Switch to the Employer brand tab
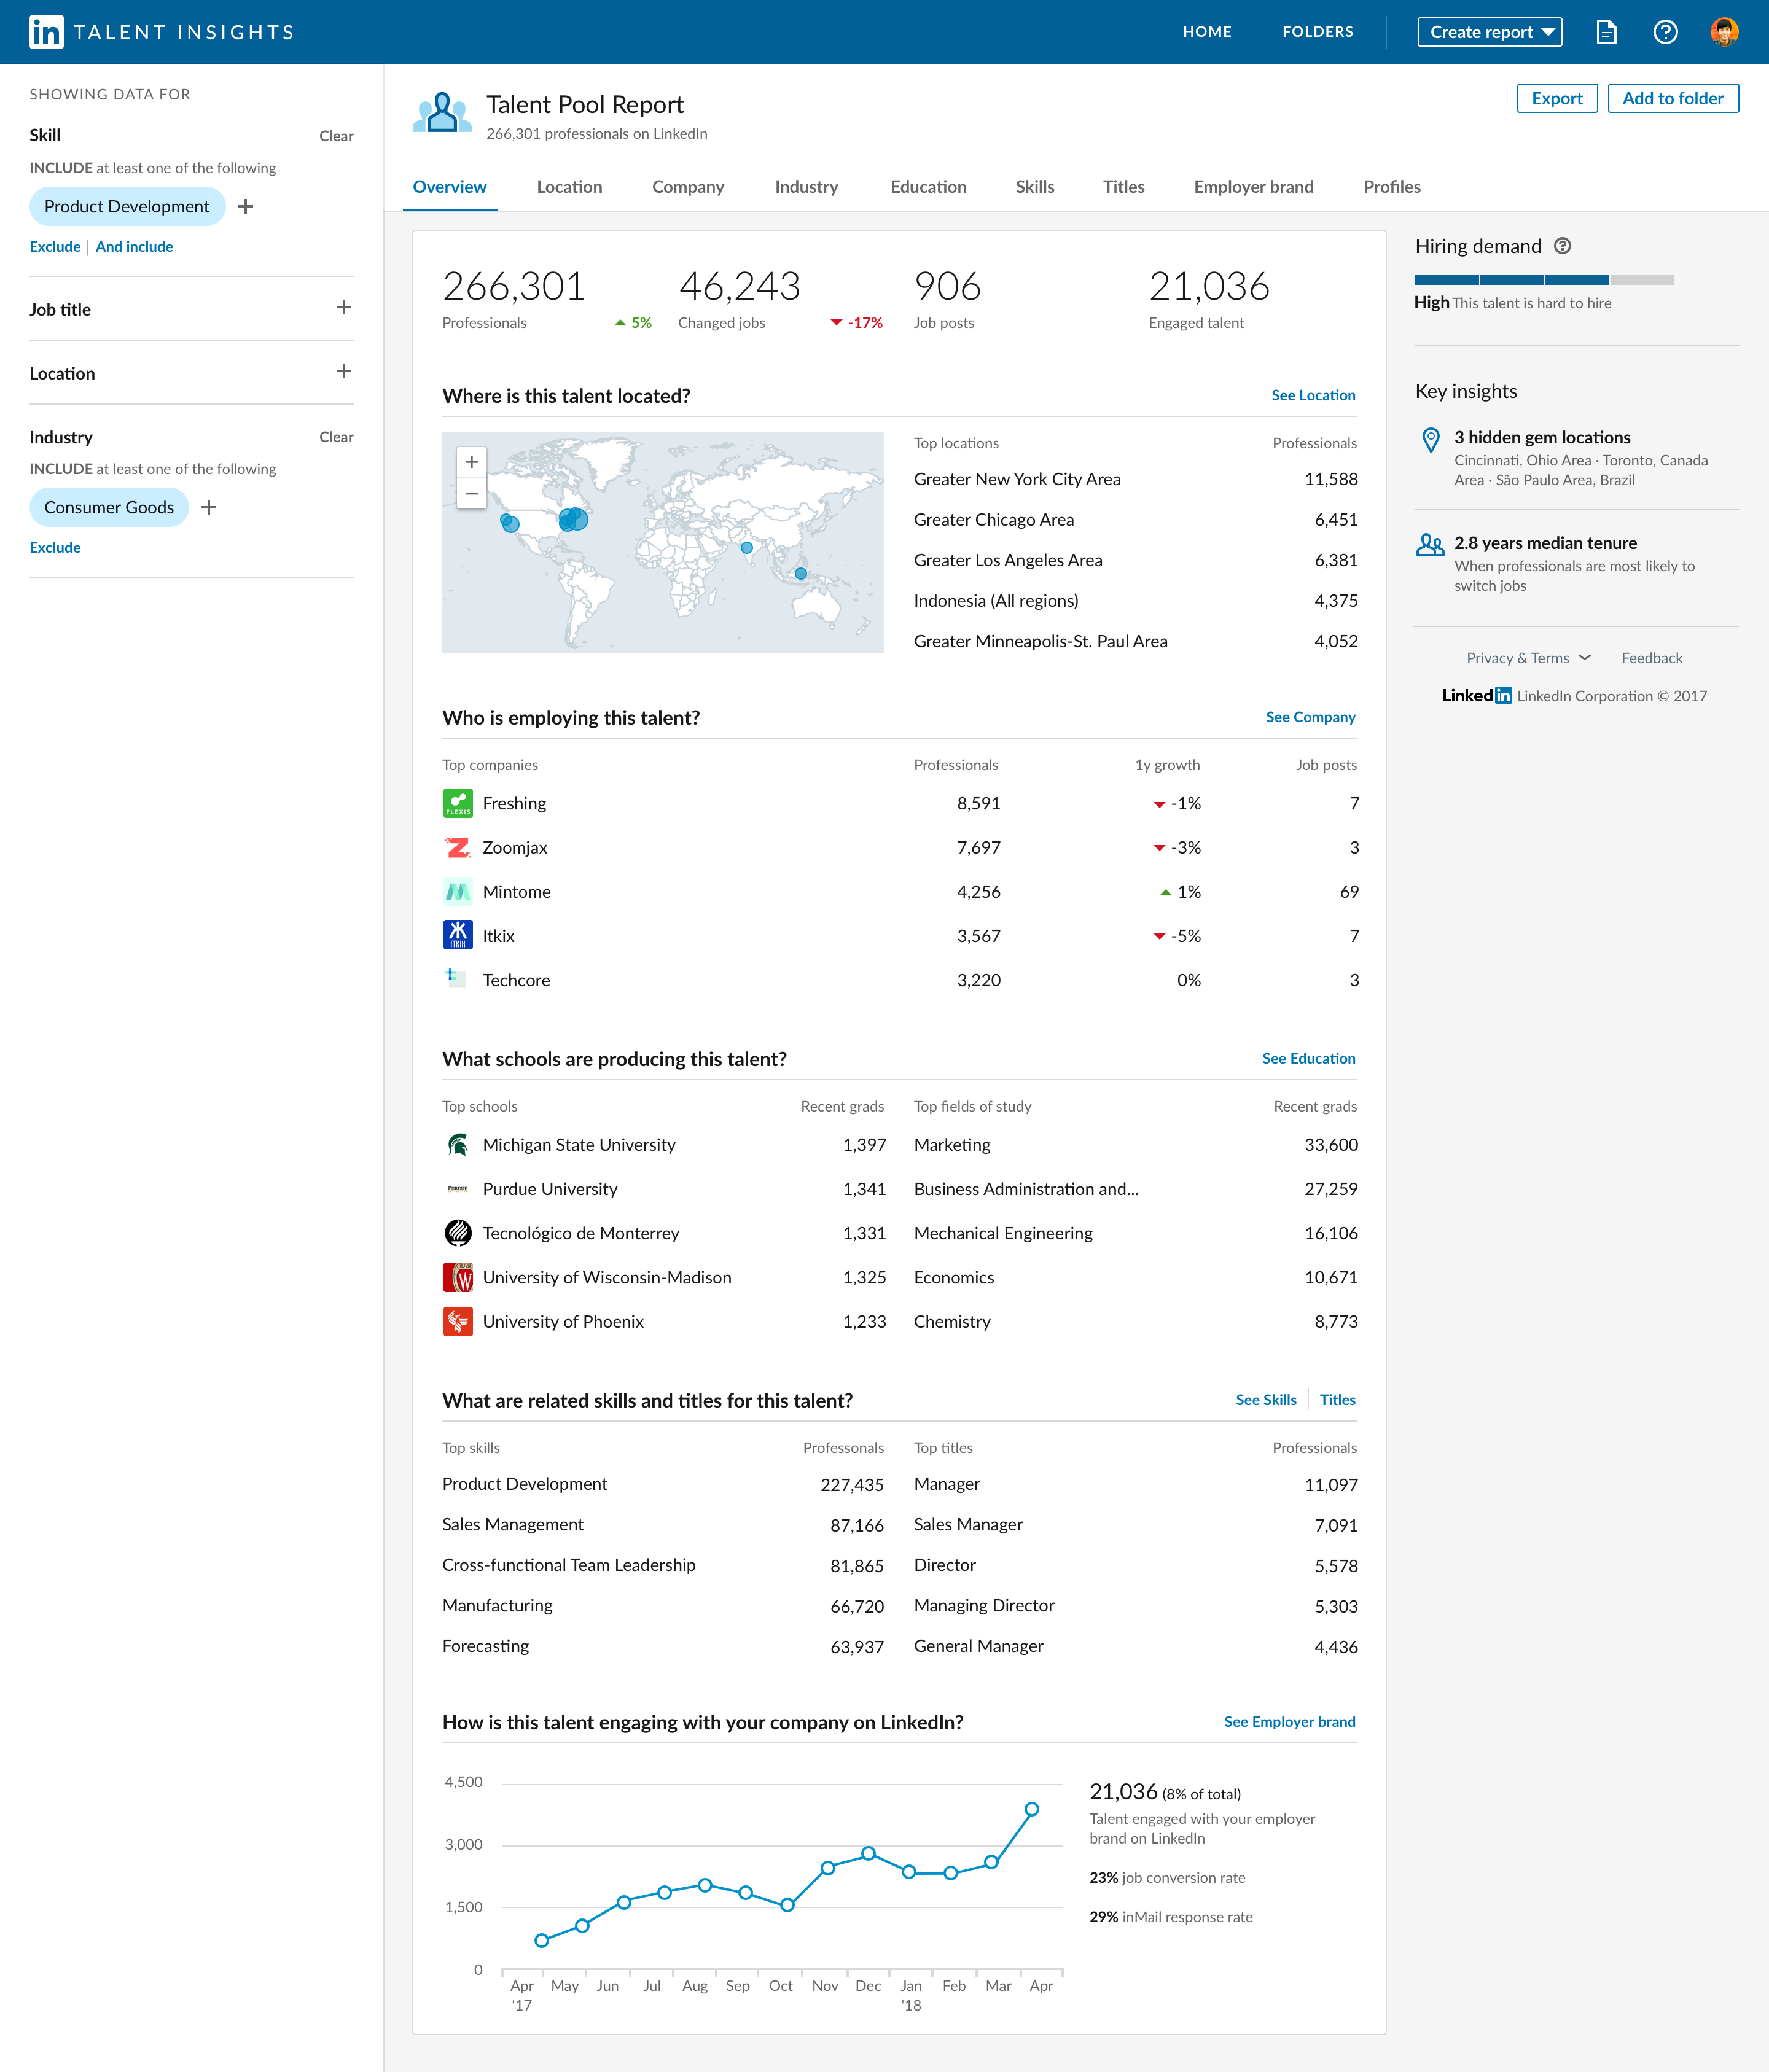 (1253, 187)
